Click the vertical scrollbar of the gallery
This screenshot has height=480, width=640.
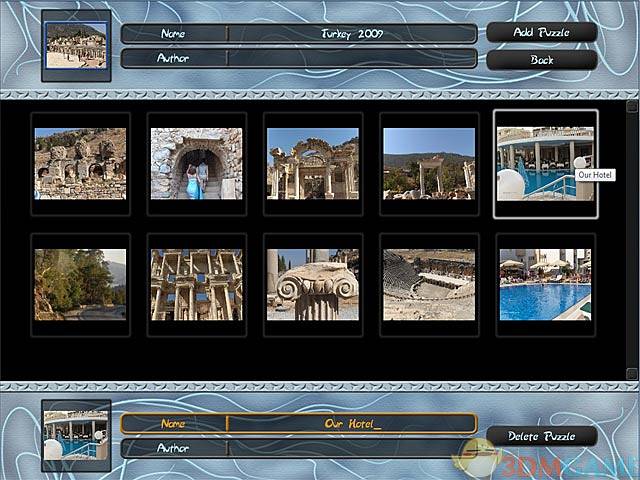coord(631,240)
